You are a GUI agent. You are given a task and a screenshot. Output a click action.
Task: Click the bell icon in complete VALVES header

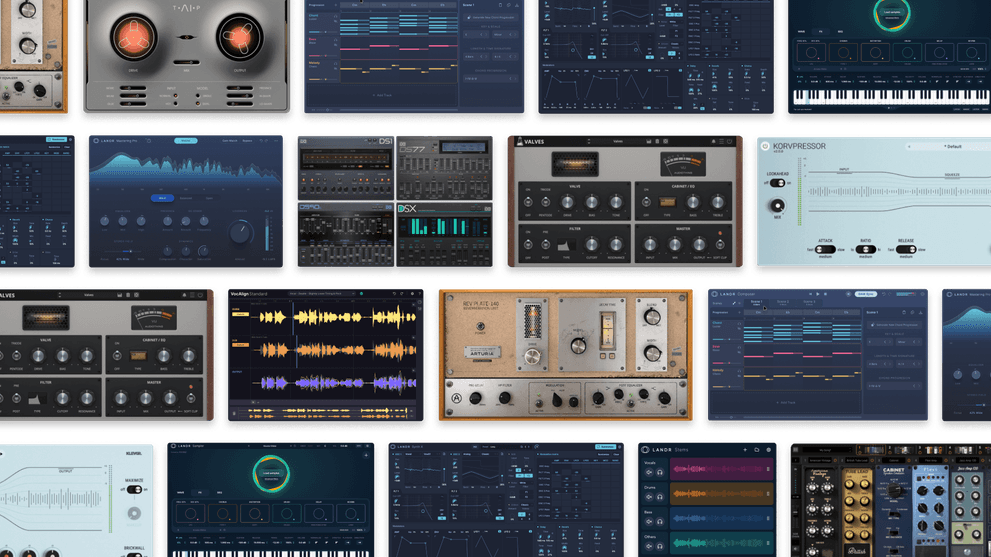714,141
